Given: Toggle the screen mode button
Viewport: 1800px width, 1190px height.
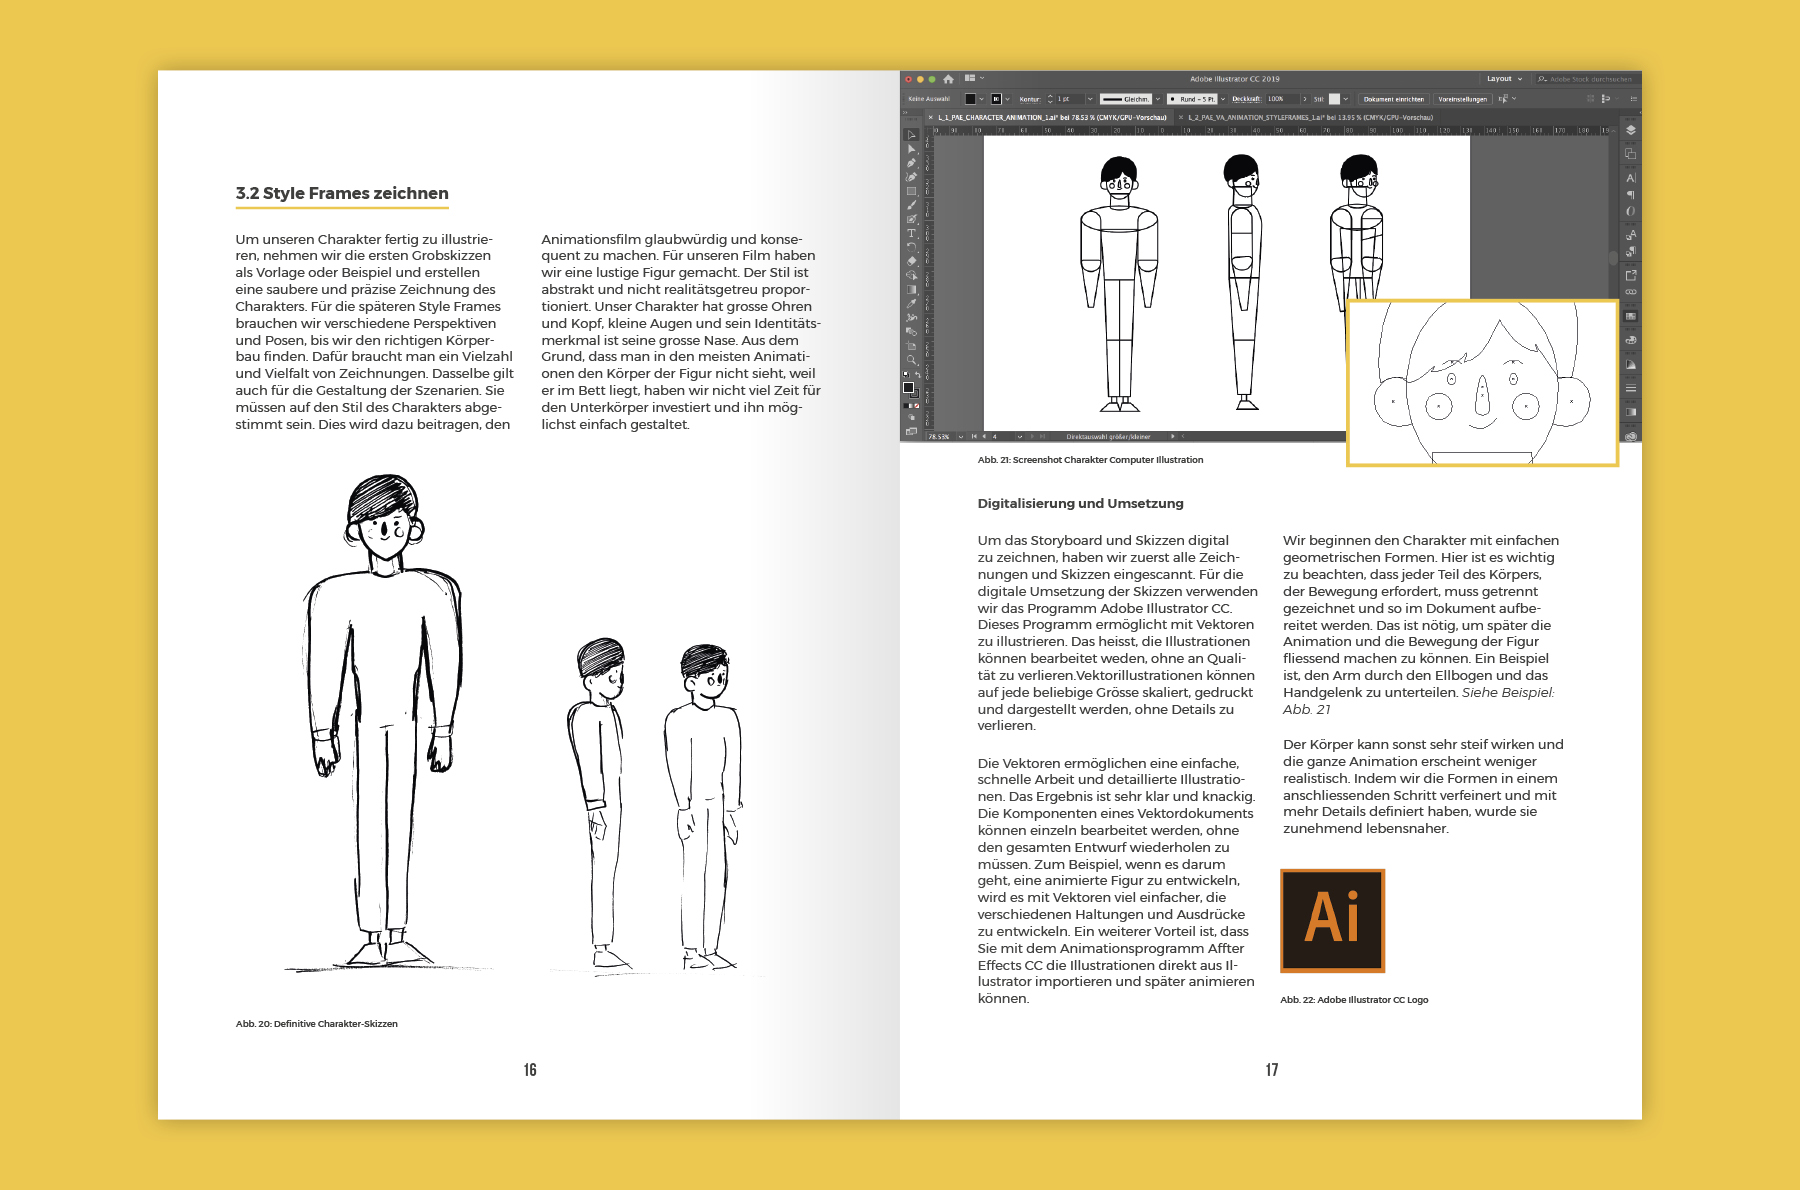Looking at the screenshot, I should tap(911, 431).
